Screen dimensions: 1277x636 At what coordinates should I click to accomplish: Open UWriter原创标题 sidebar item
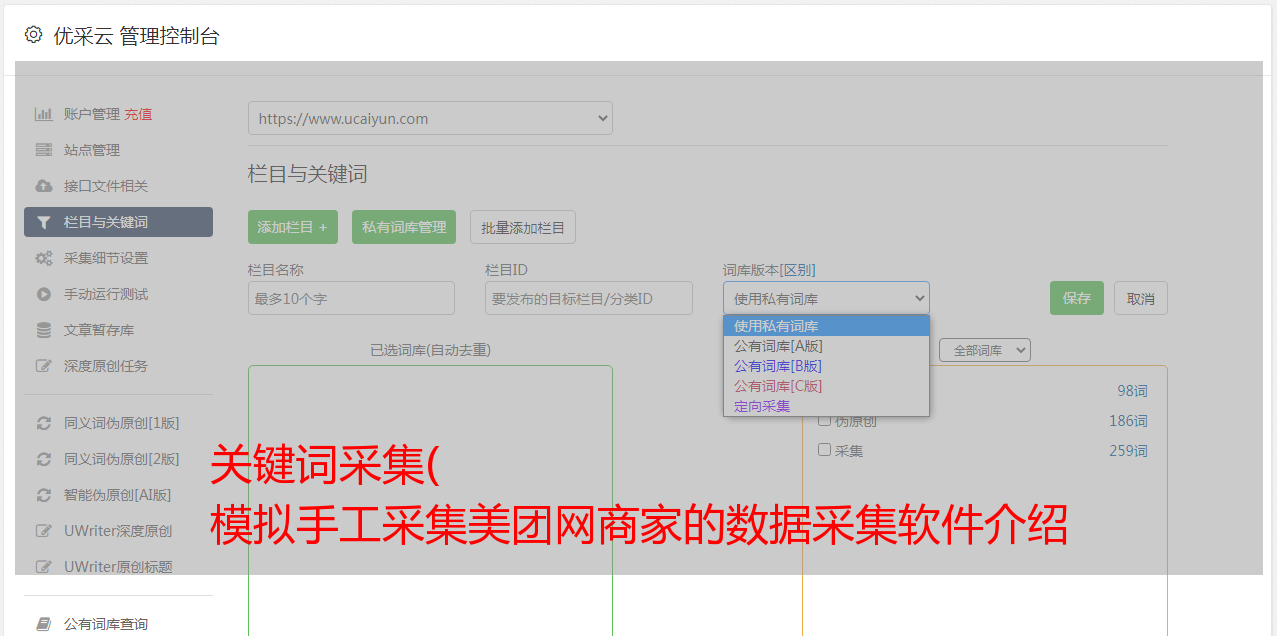(118, 567)
